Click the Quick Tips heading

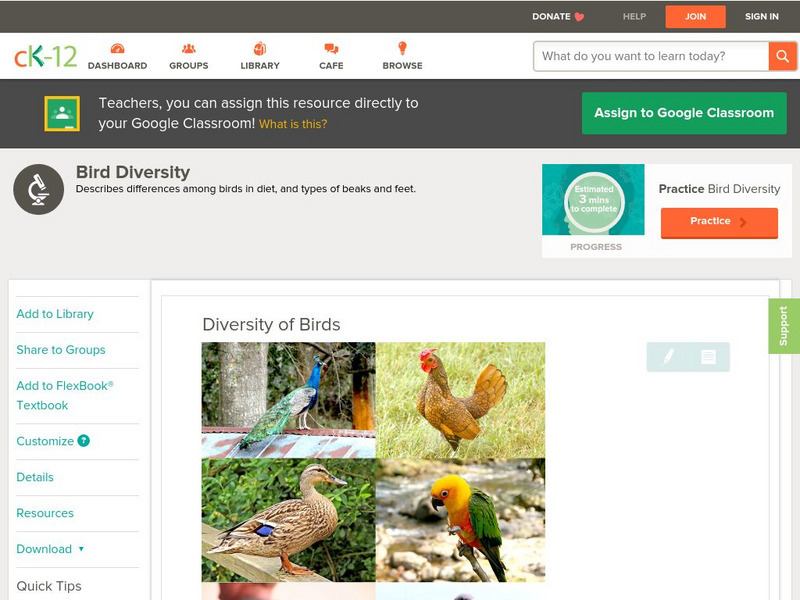(49, 586)
